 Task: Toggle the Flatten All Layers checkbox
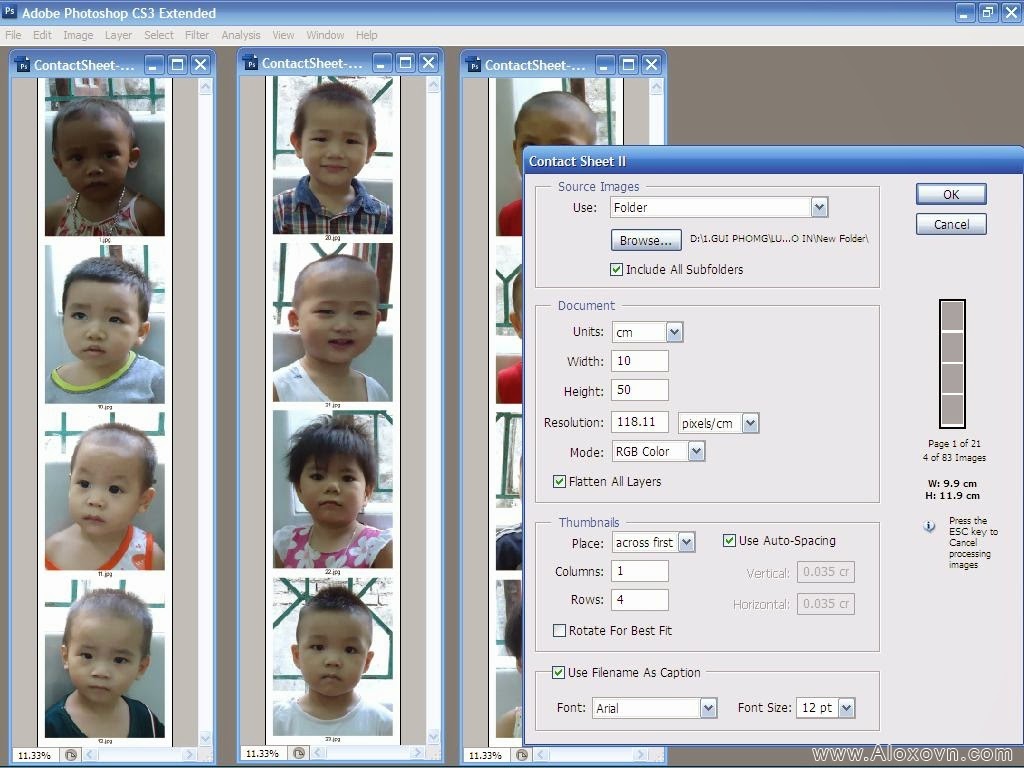point(559,481)
